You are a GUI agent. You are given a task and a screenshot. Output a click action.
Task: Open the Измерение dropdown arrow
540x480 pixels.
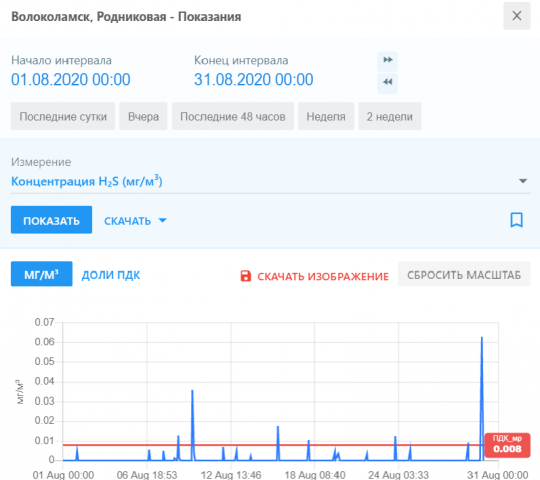click(523, 181)
